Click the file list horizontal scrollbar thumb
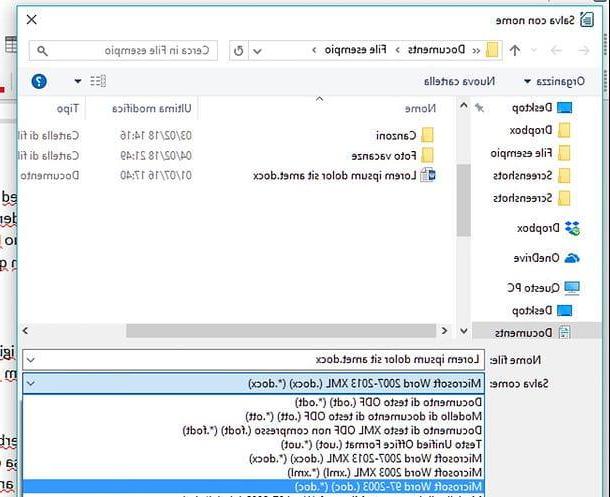 [x=281, y=331]
